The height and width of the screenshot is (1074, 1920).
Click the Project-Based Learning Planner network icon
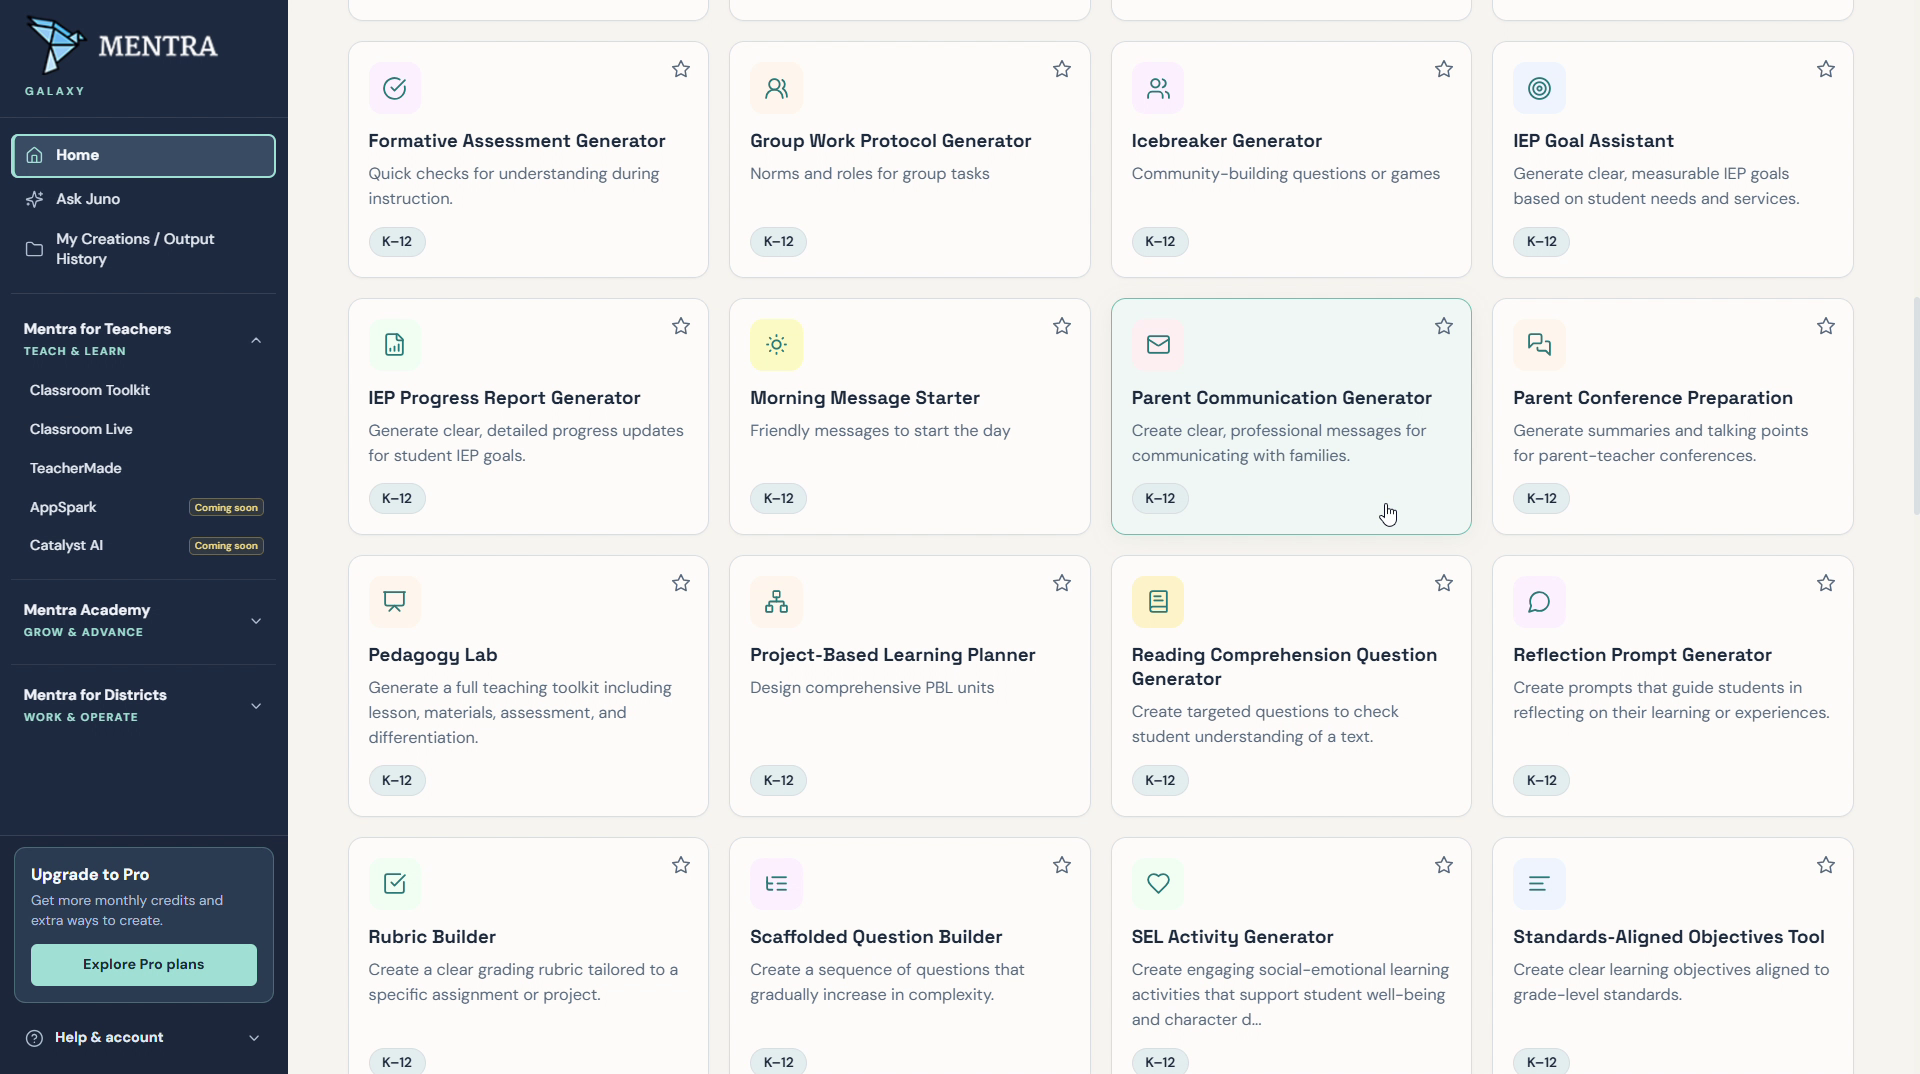coord(776,602)
